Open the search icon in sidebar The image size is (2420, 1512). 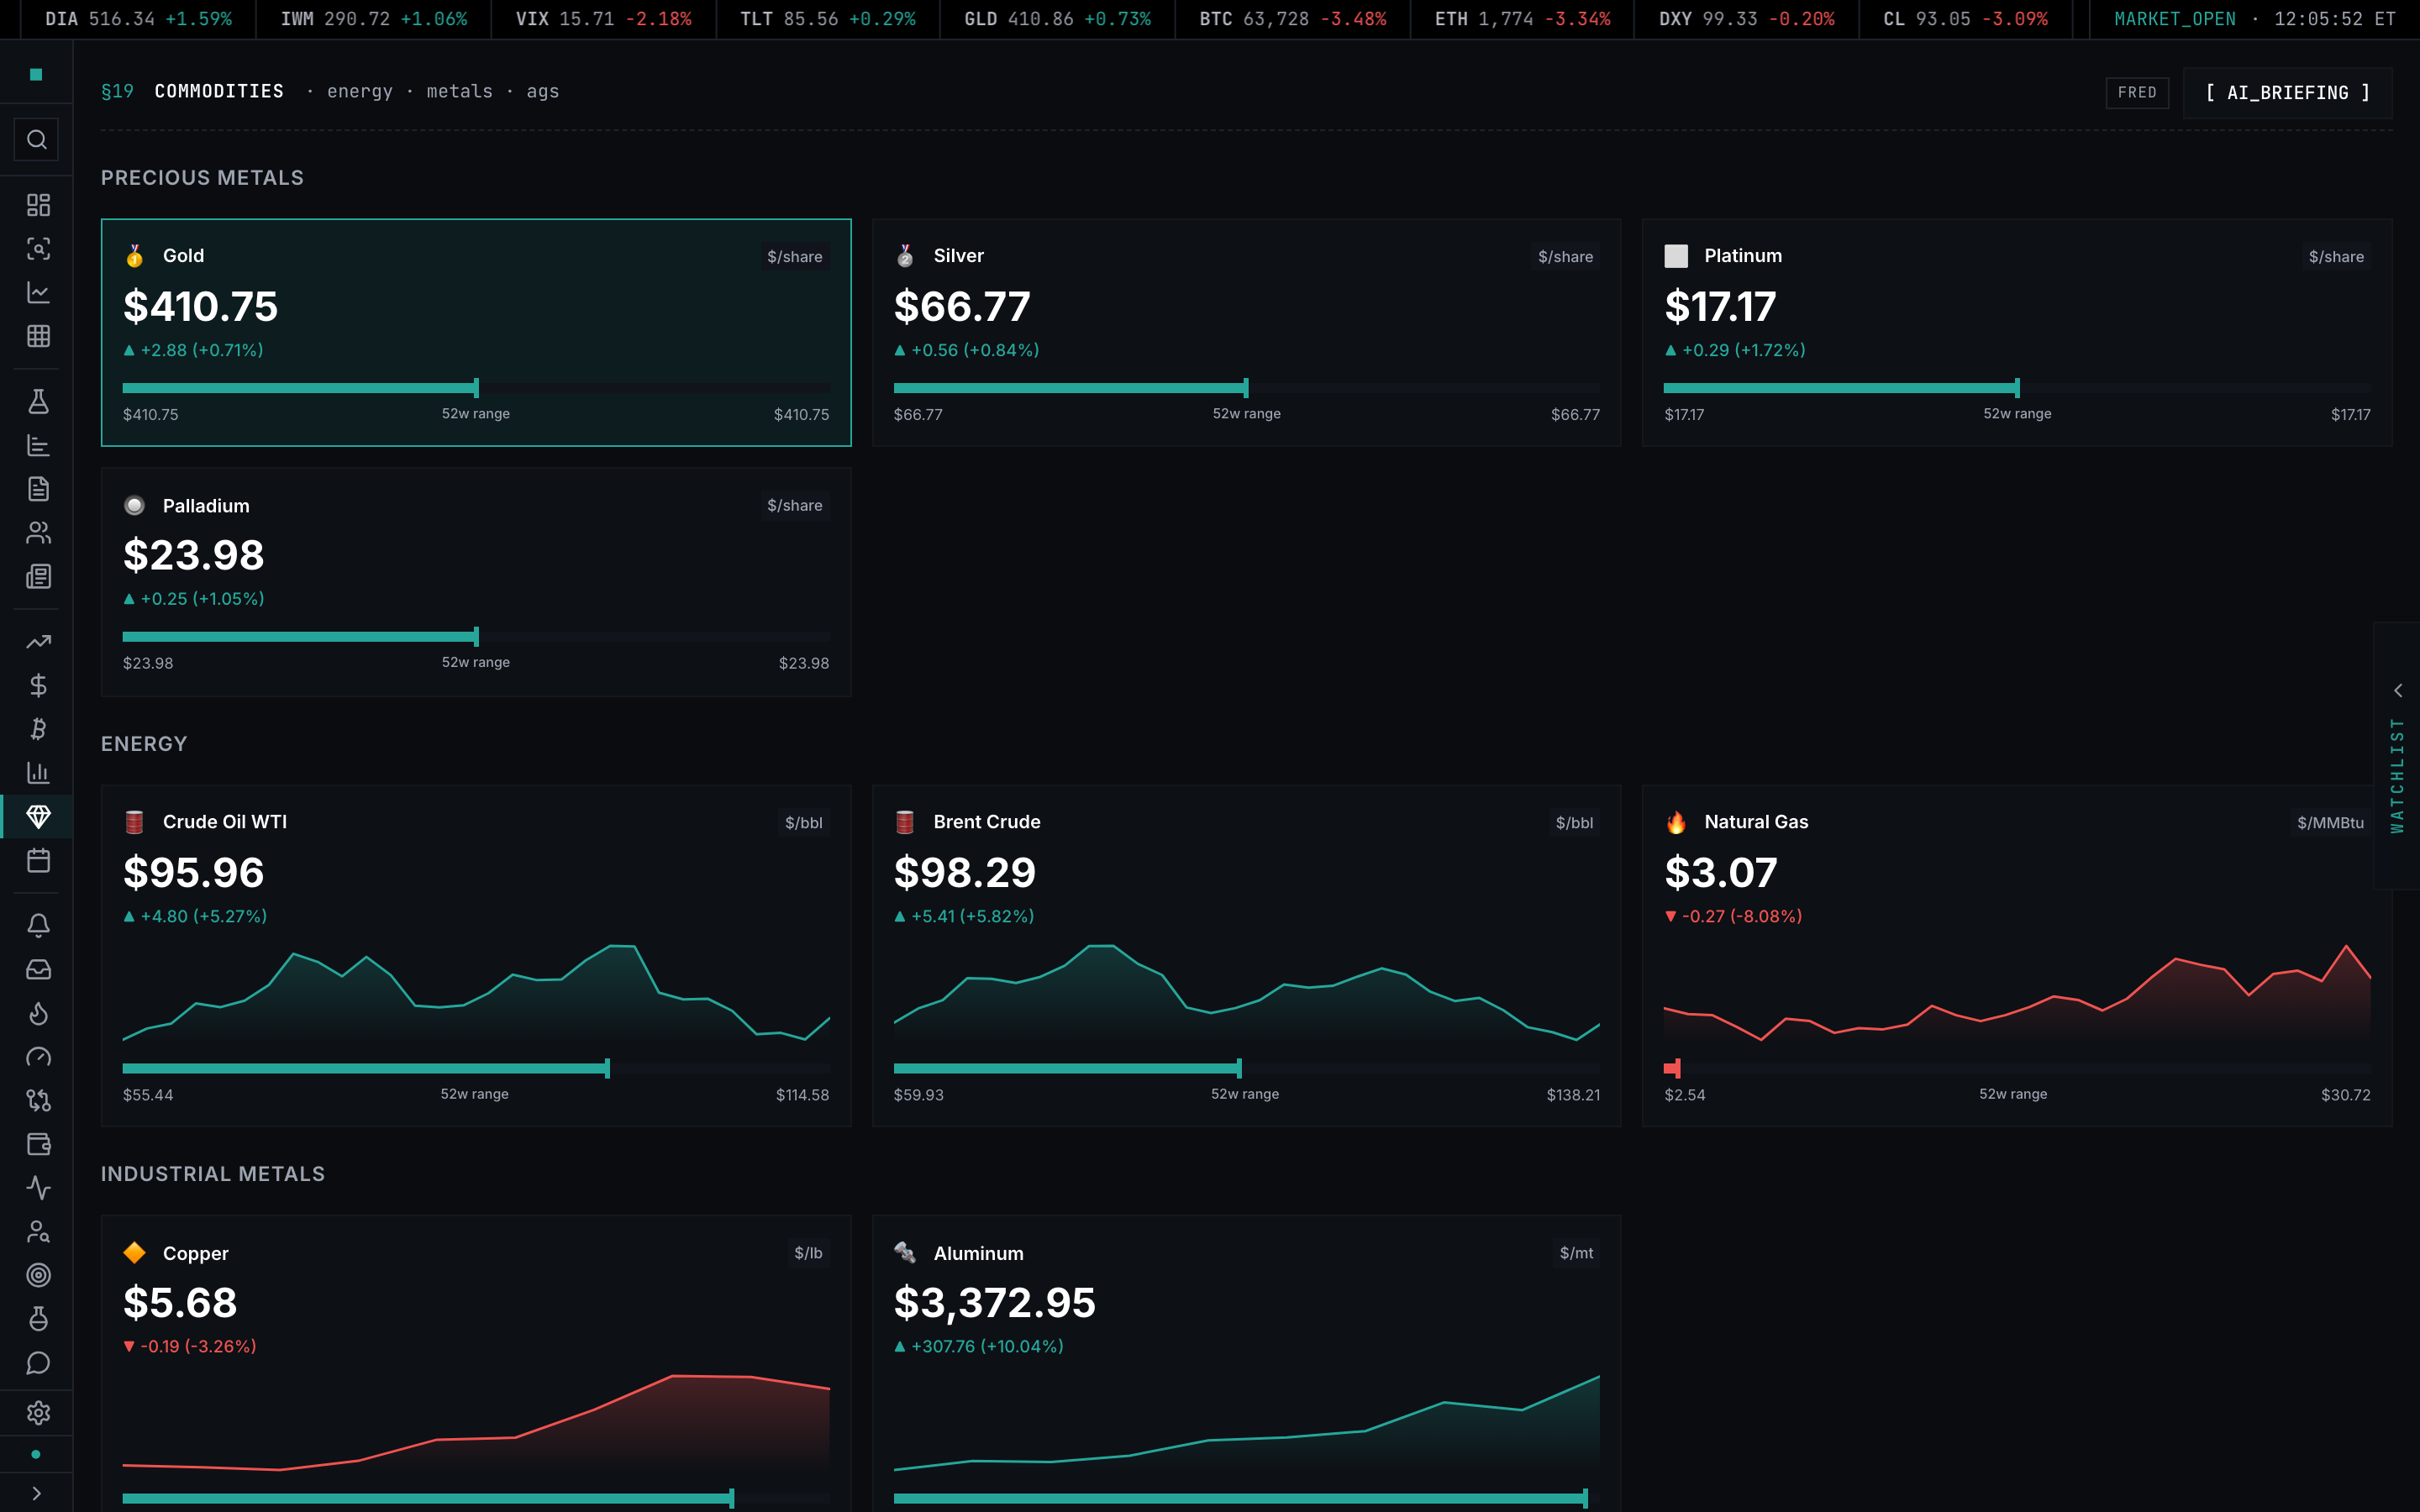click(37, 140)
